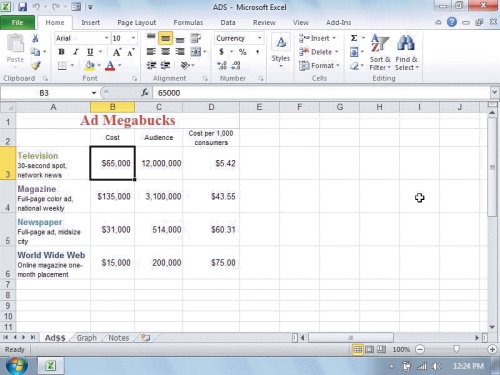Open the Page Layout ribbon tab
This screenshot has width=500, height=375.
[x=137, y=23]
